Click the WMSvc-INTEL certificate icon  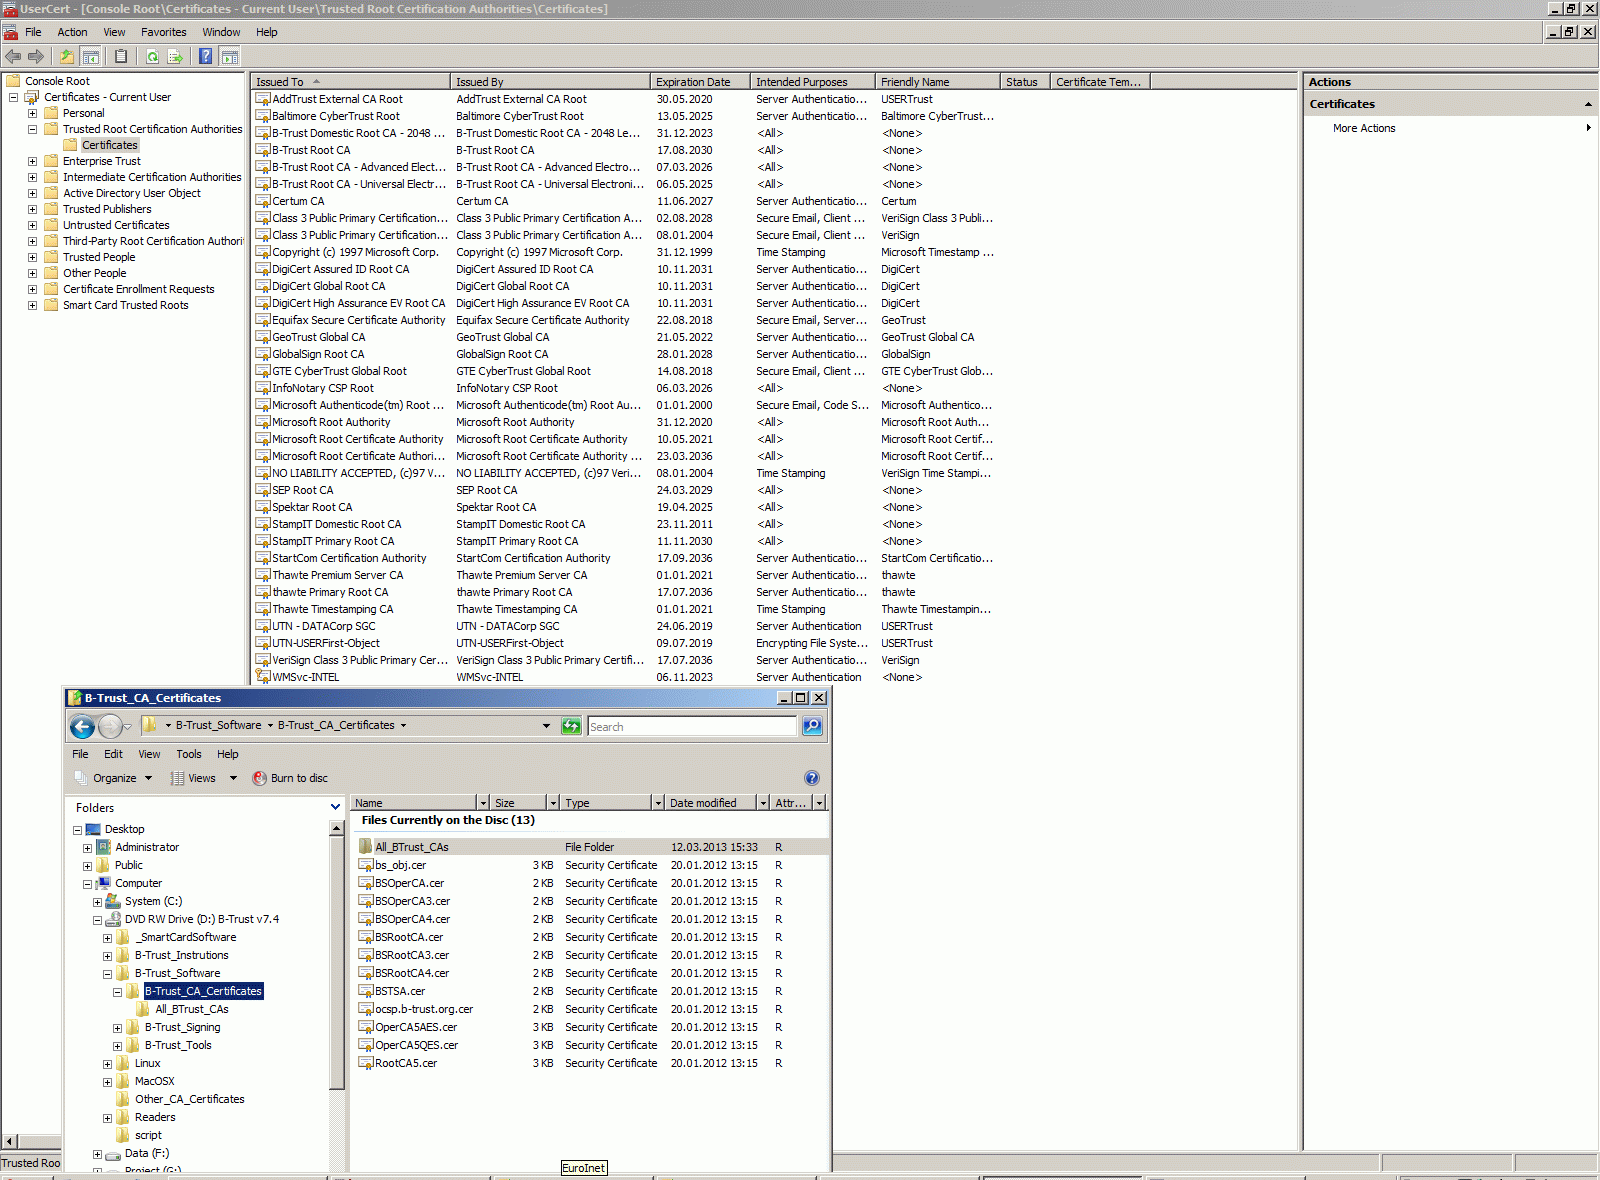click(x=263, y=677)
